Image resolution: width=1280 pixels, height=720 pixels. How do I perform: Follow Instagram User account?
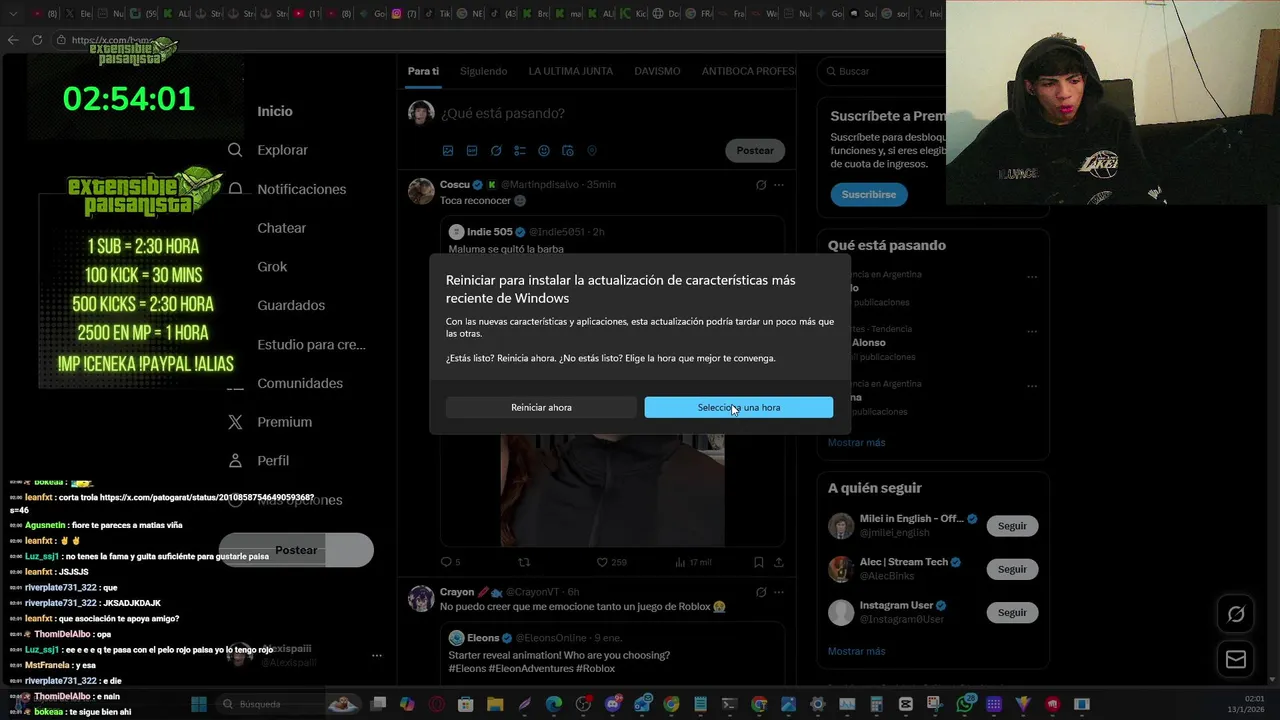pos(1012,612)
